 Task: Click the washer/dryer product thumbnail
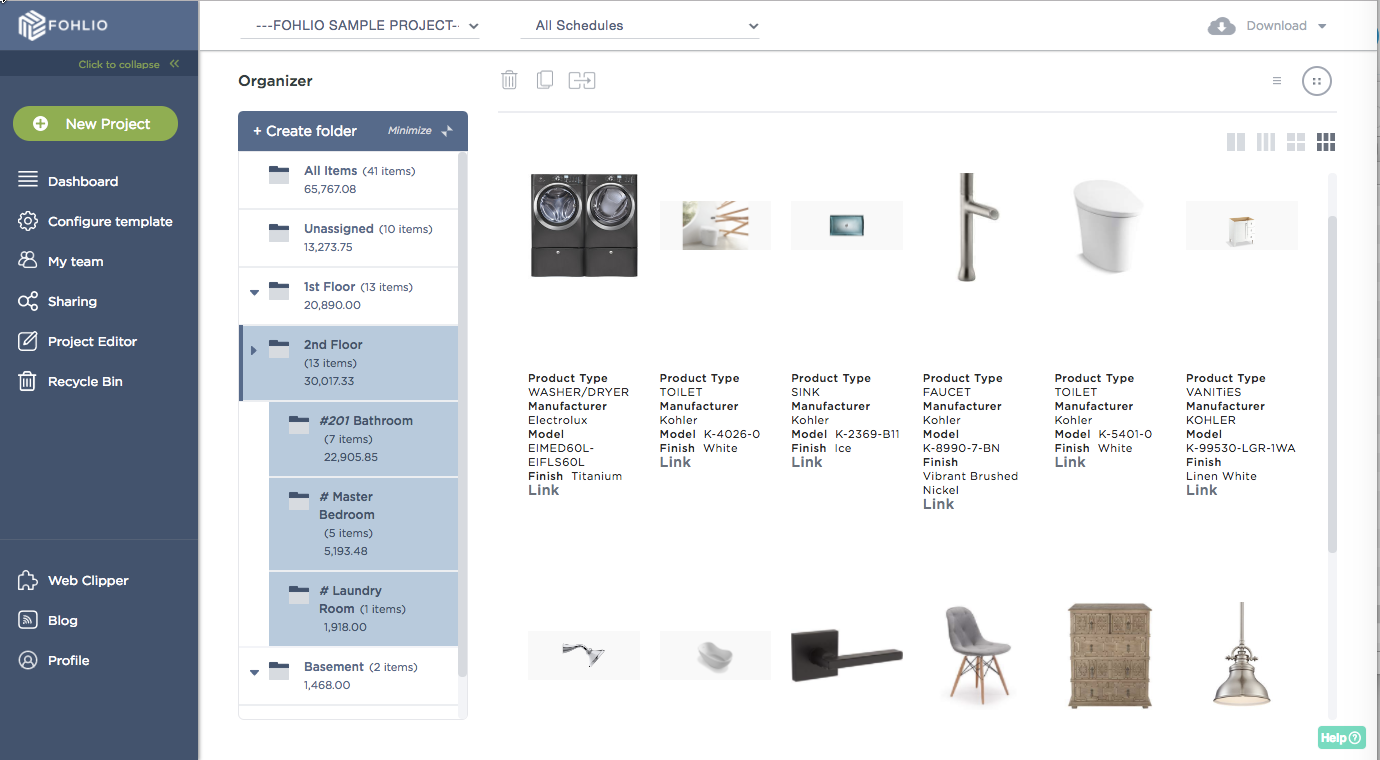click(583, 225)
